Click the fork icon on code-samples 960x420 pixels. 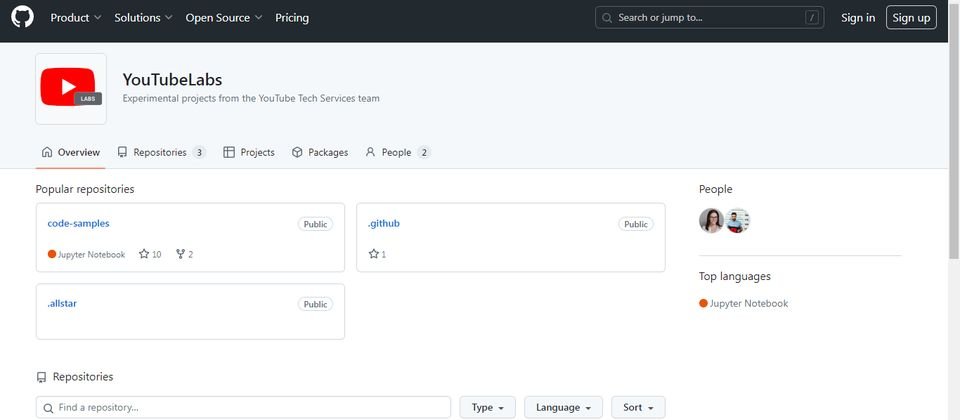[180, 253]
